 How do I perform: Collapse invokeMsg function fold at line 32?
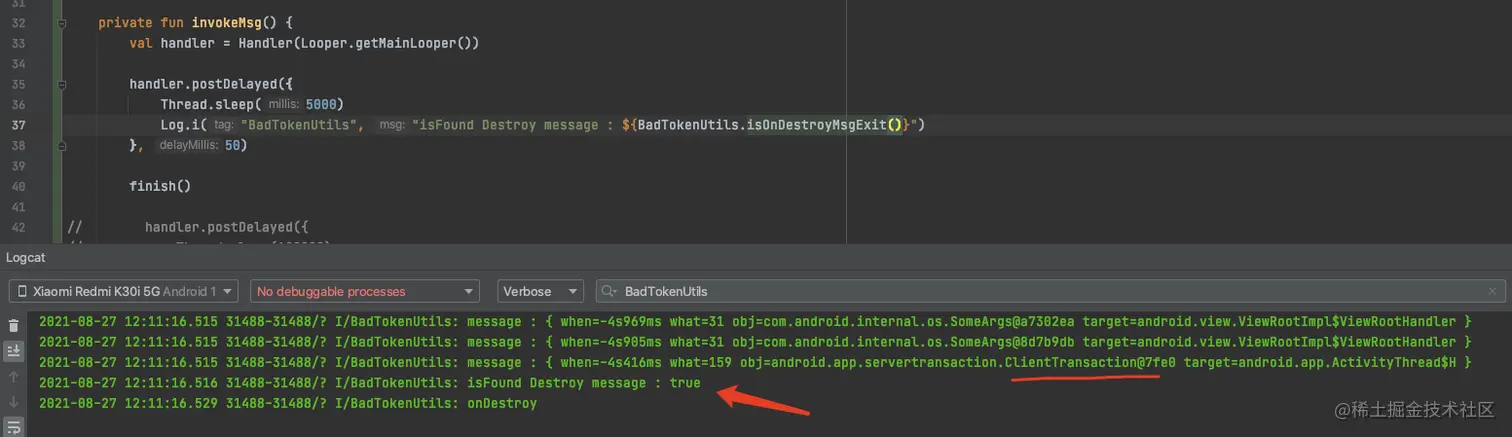pyautogui.click(x=62, y=22)
